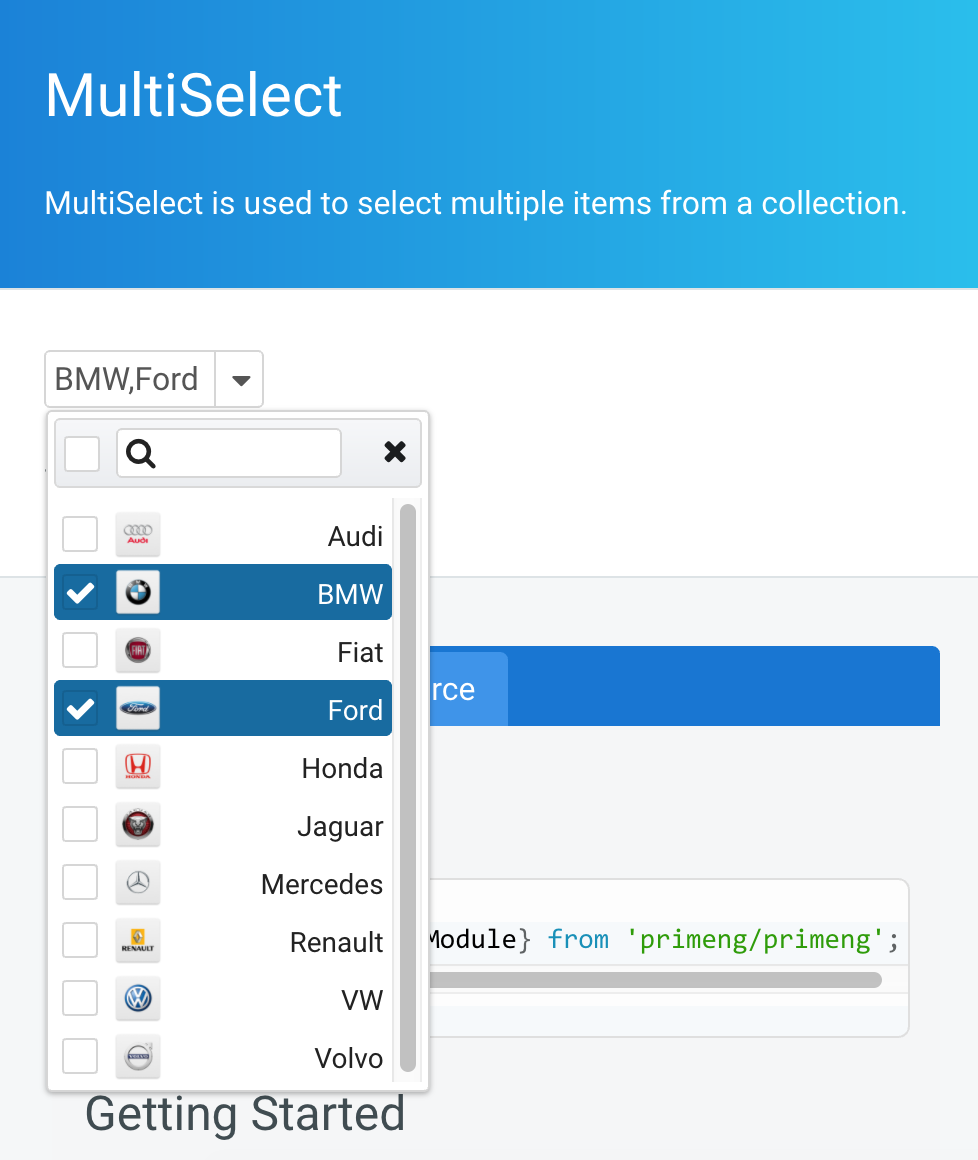Deselect the Ford option text
The image size is (978, 1160).
pyautogui.click(x=355, y=710)
